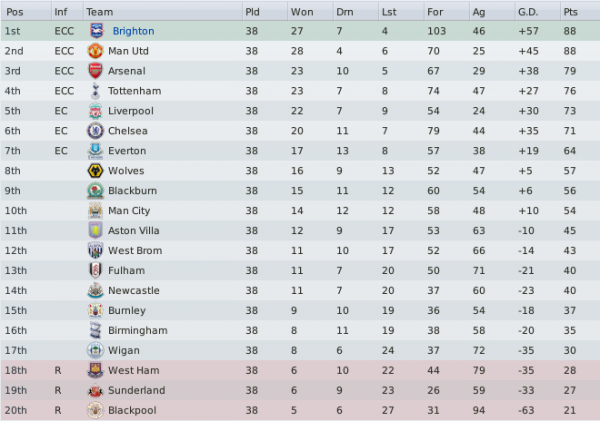
Task: Open the Liverpool club badge
Action: tap(96, 111)
